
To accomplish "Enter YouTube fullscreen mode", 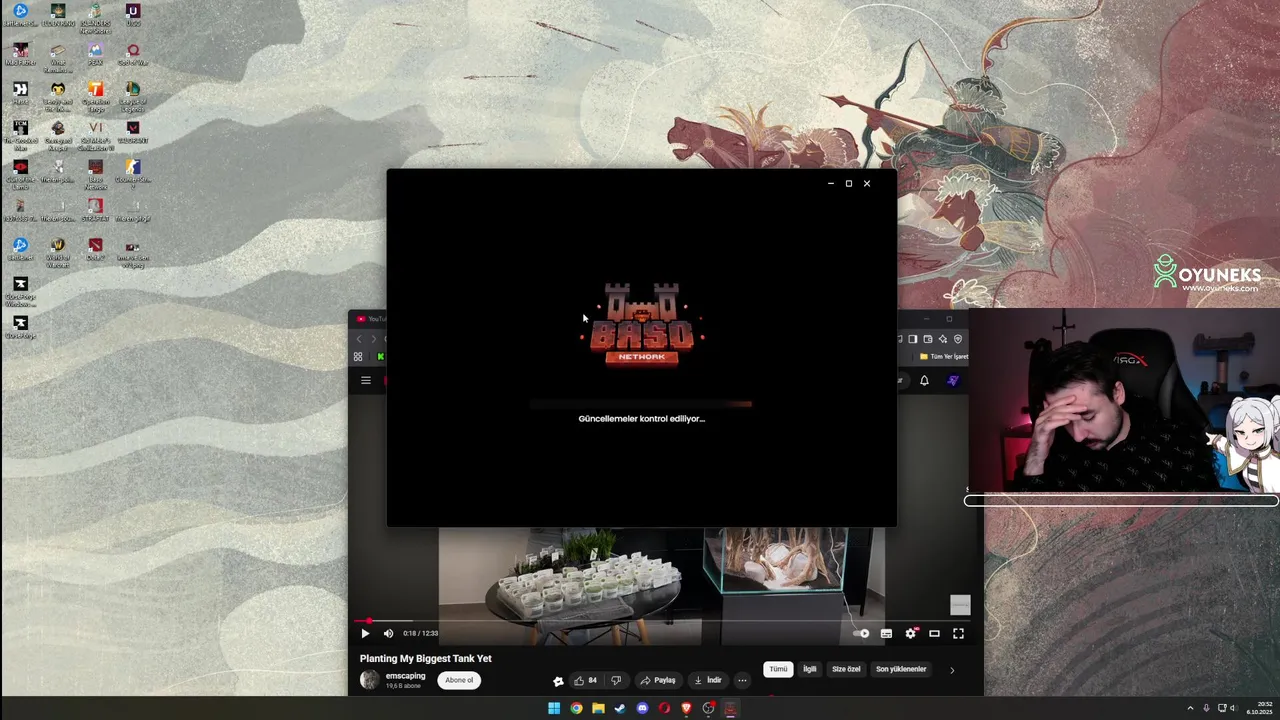I will (958, 633).
